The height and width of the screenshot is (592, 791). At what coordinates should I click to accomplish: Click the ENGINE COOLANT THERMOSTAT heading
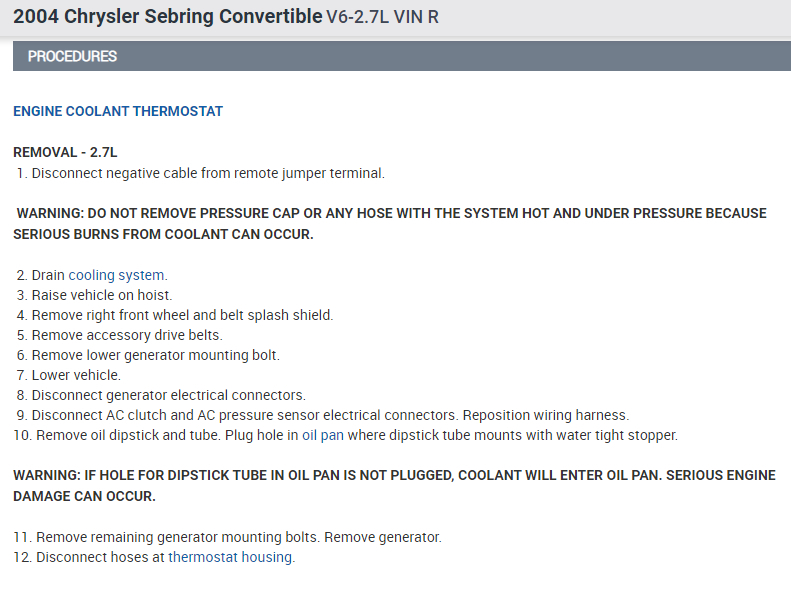click(118, 111)
